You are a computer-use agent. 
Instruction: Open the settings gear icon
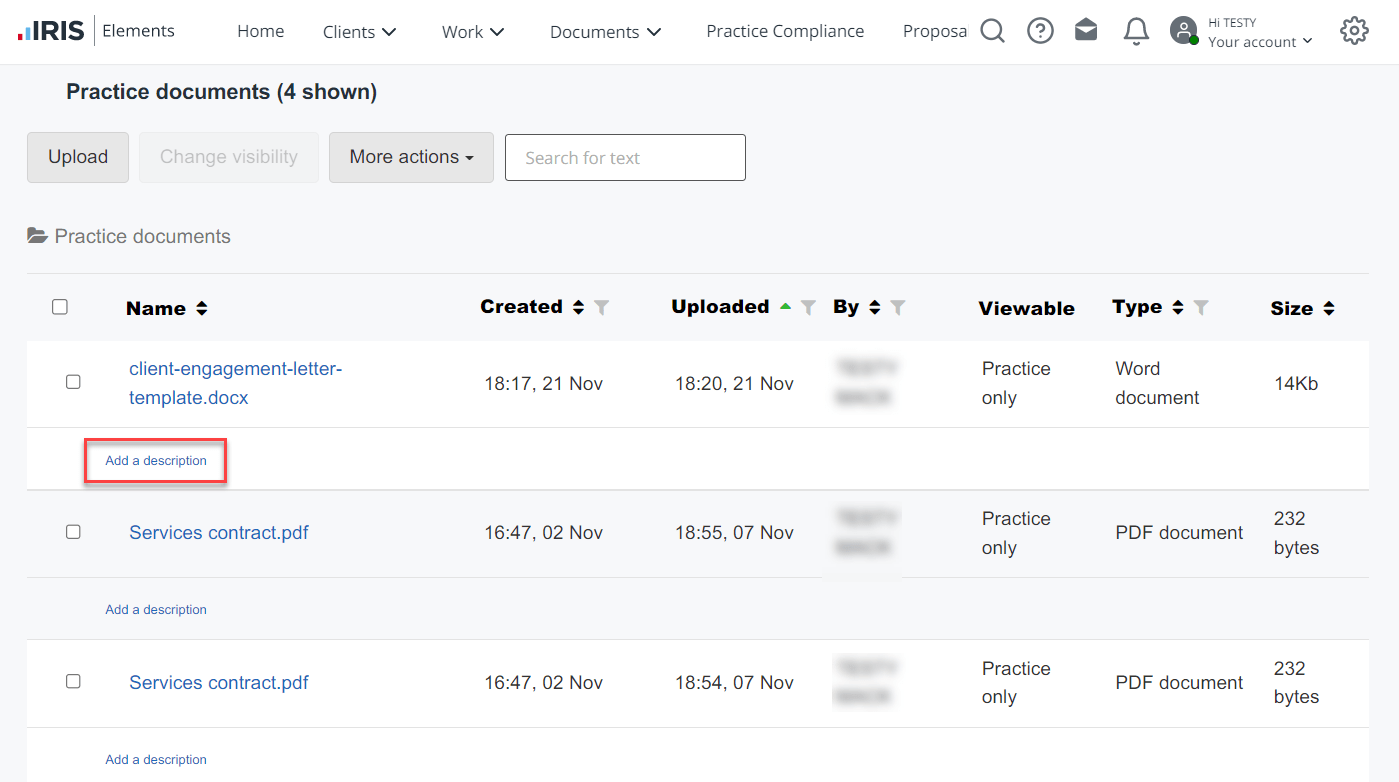[x=1354, y=31]
